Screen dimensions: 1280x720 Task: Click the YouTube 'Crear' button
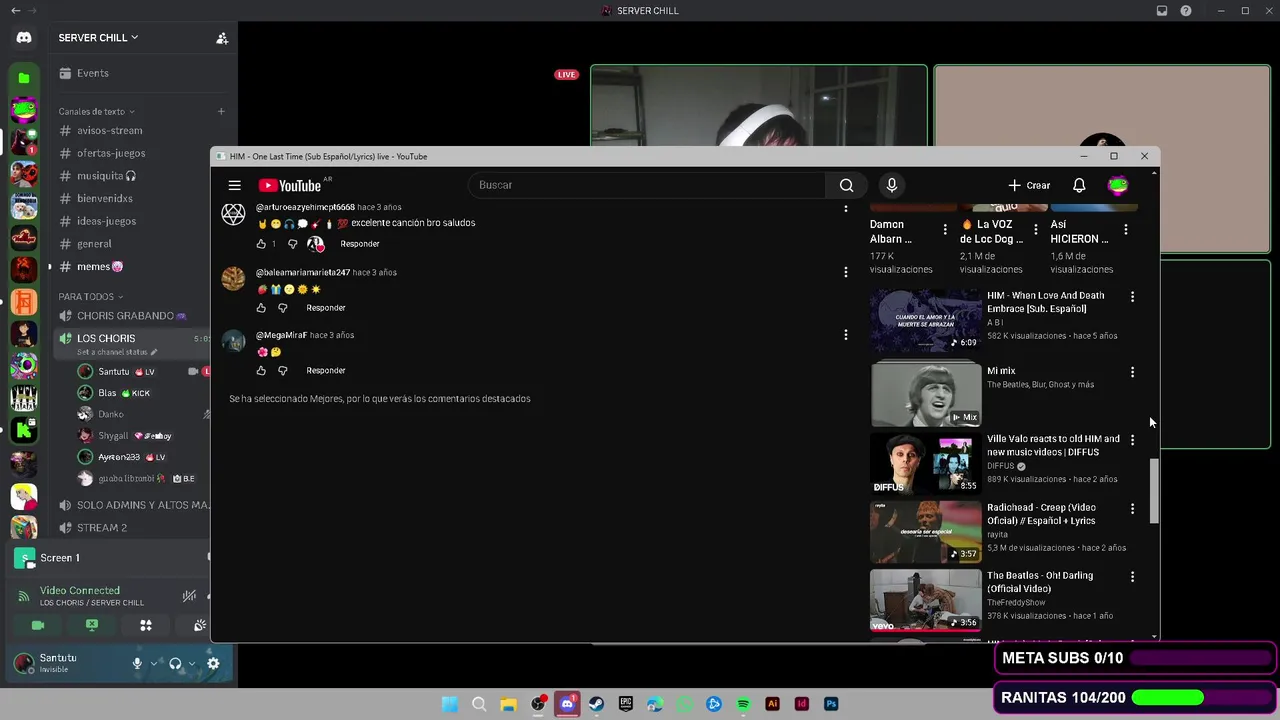[1029, 185]
